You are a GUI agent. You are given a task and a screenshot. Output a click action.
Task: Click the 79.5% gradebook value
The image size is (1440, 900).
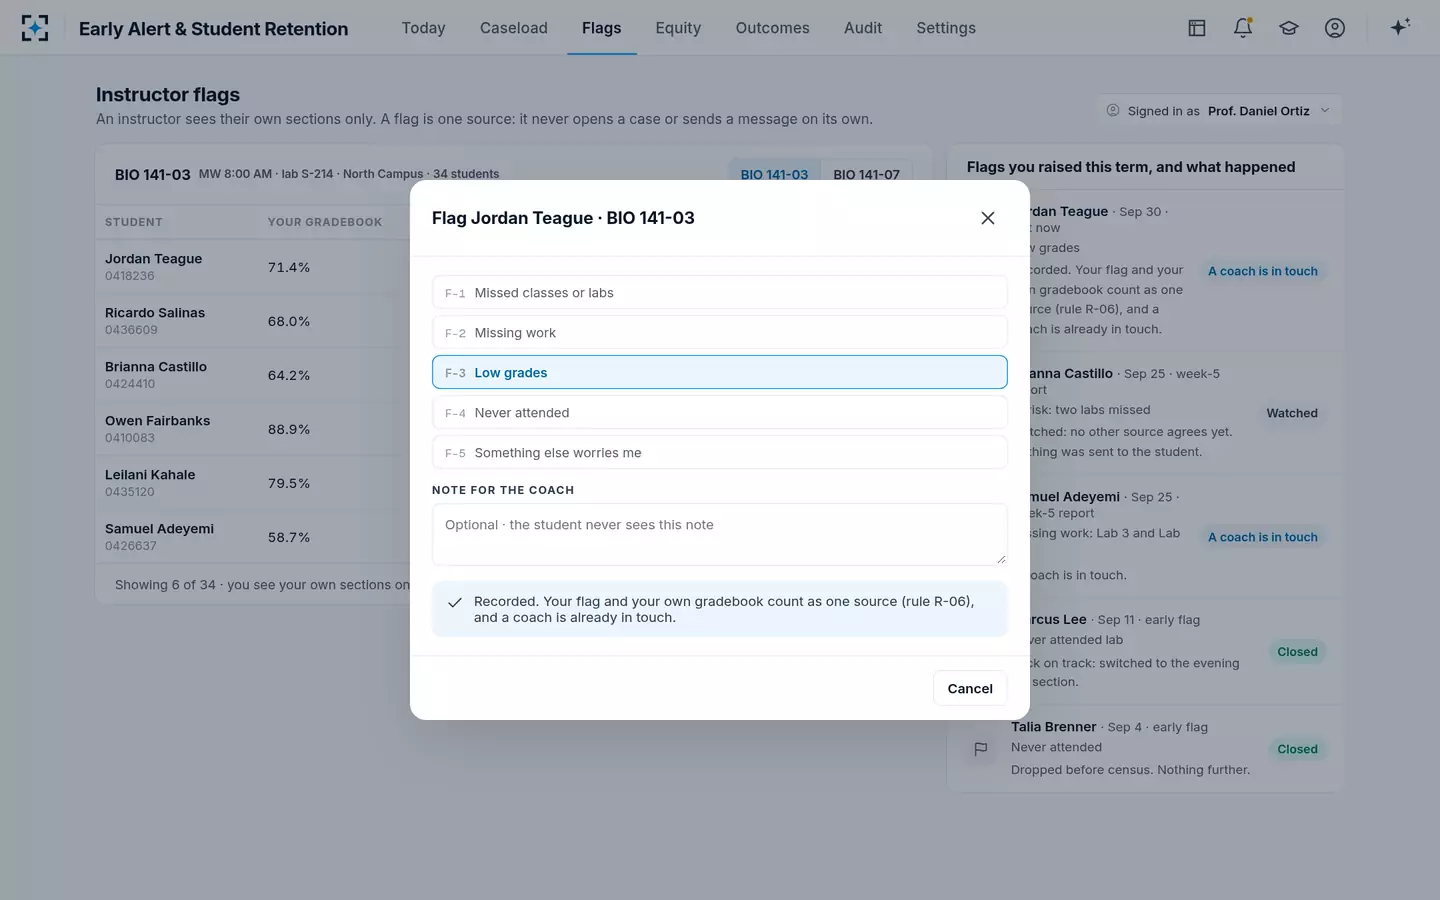(x=289, y=483)
